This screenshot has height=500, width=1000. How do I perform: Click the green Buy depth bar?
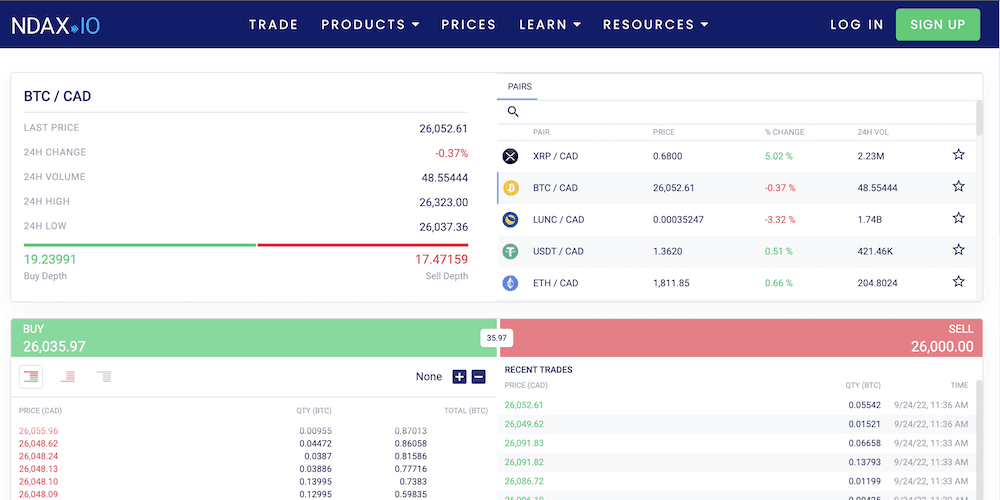140,244
